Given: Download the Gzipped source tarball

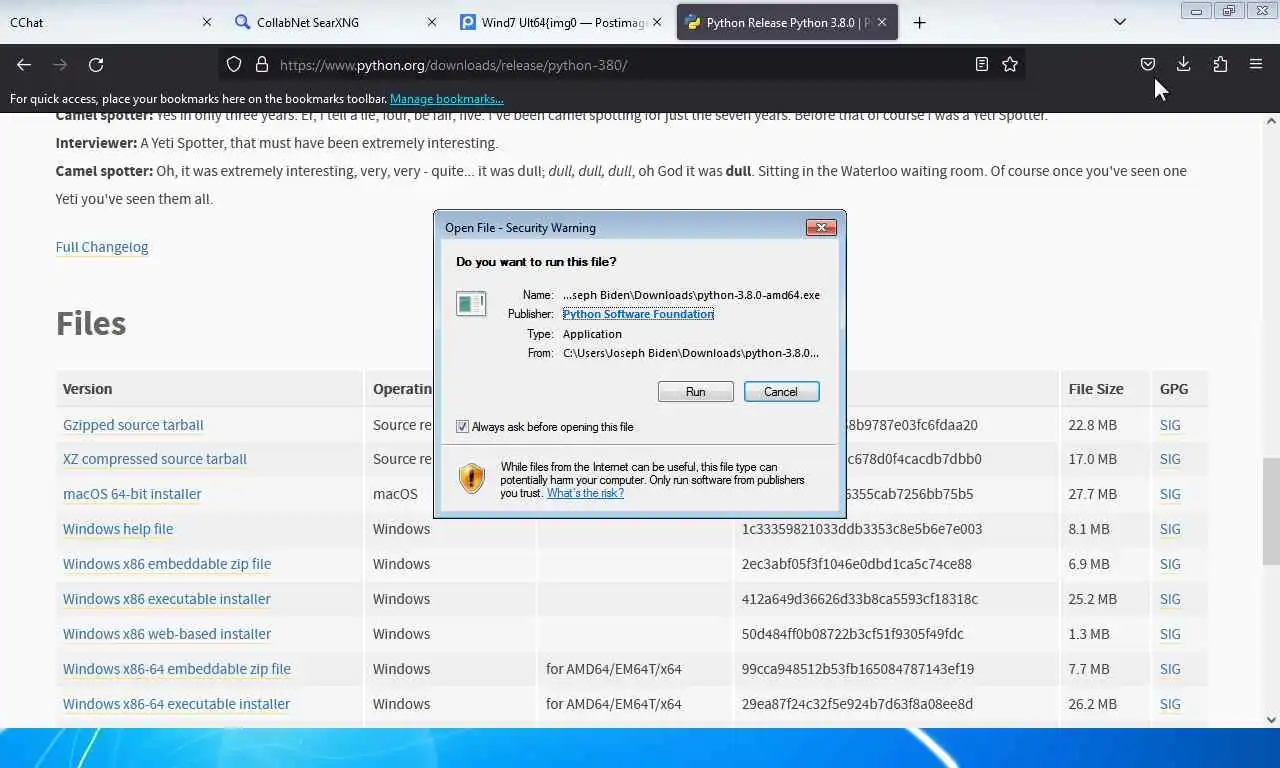Looking at the screenshot, I should 133,425.
